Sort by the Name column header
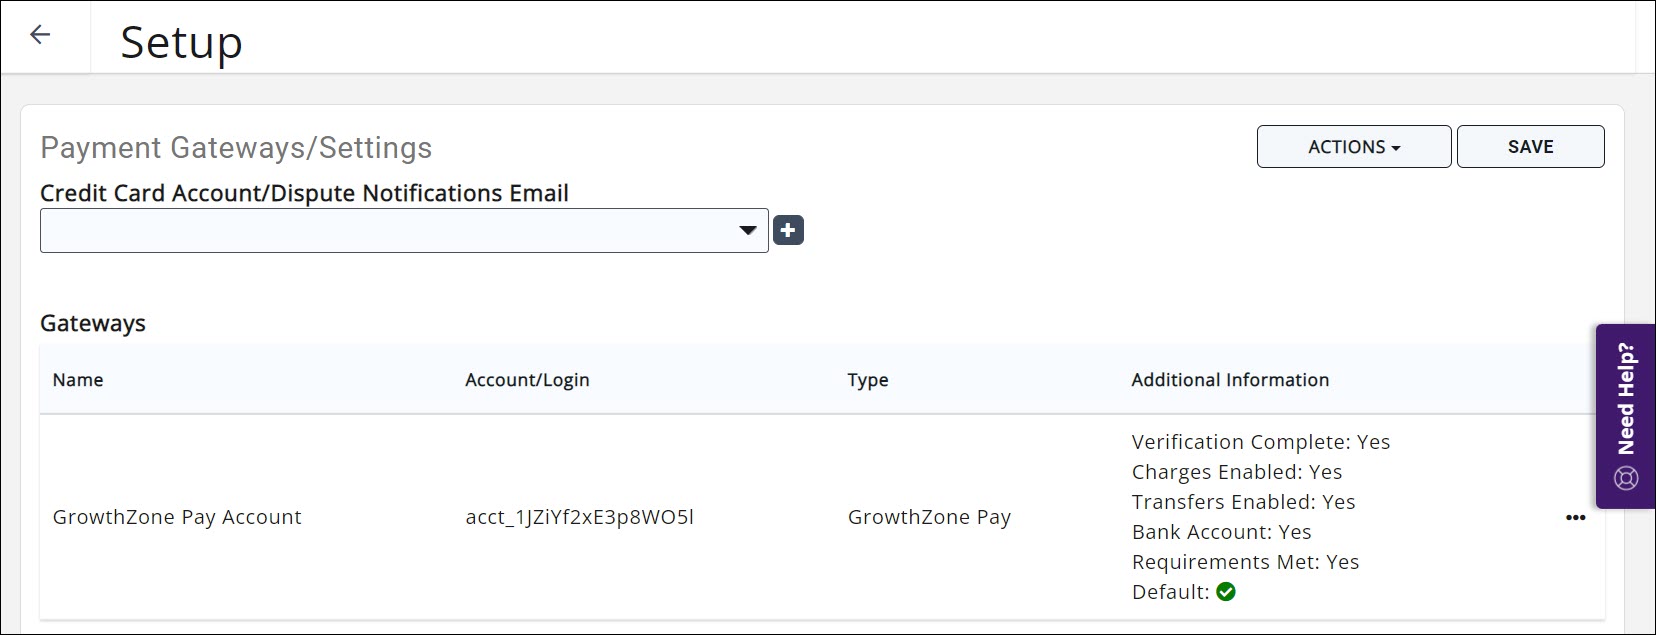The image size is (1656, 635). (78, 380)
